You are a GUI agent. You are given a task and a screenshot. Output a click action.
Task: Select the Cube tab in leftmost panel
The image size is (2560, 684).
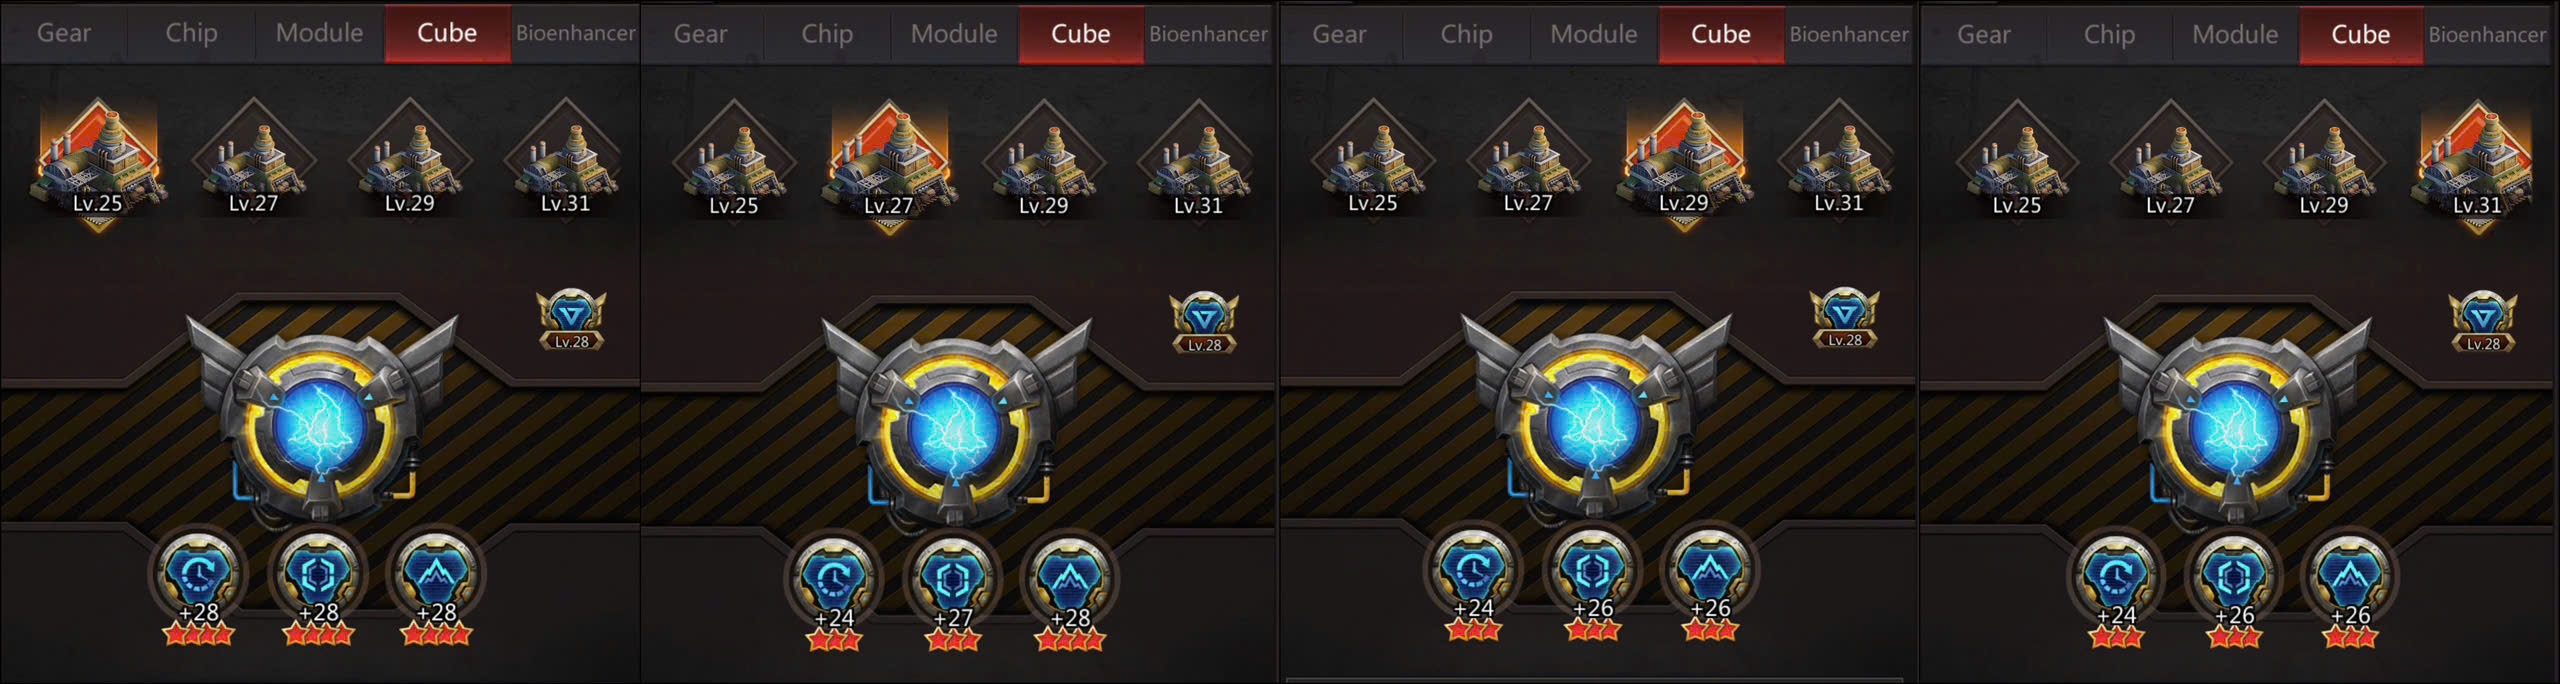(447, 33)
